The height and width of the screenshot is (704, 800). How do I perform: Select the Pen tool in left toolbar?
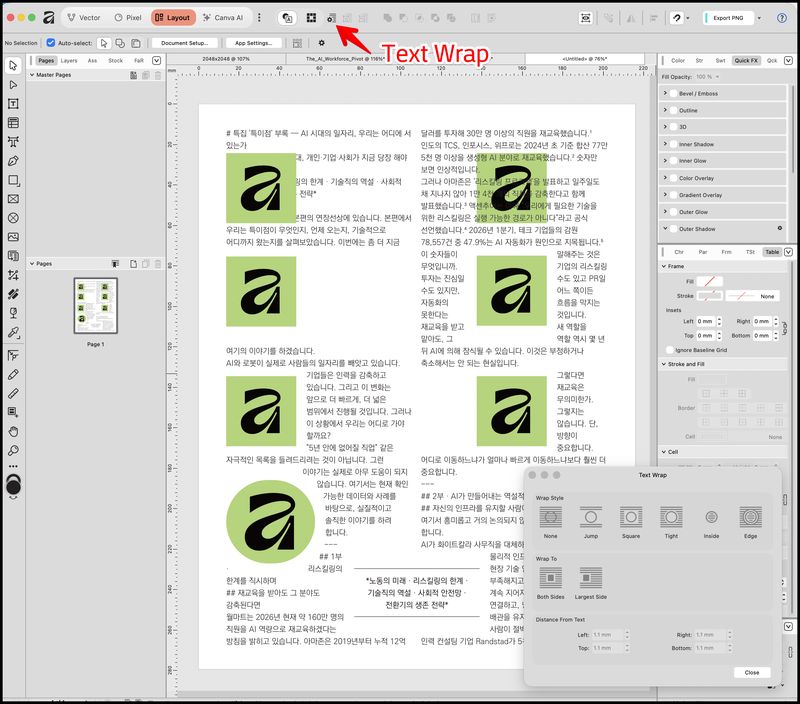pos(13,161)
